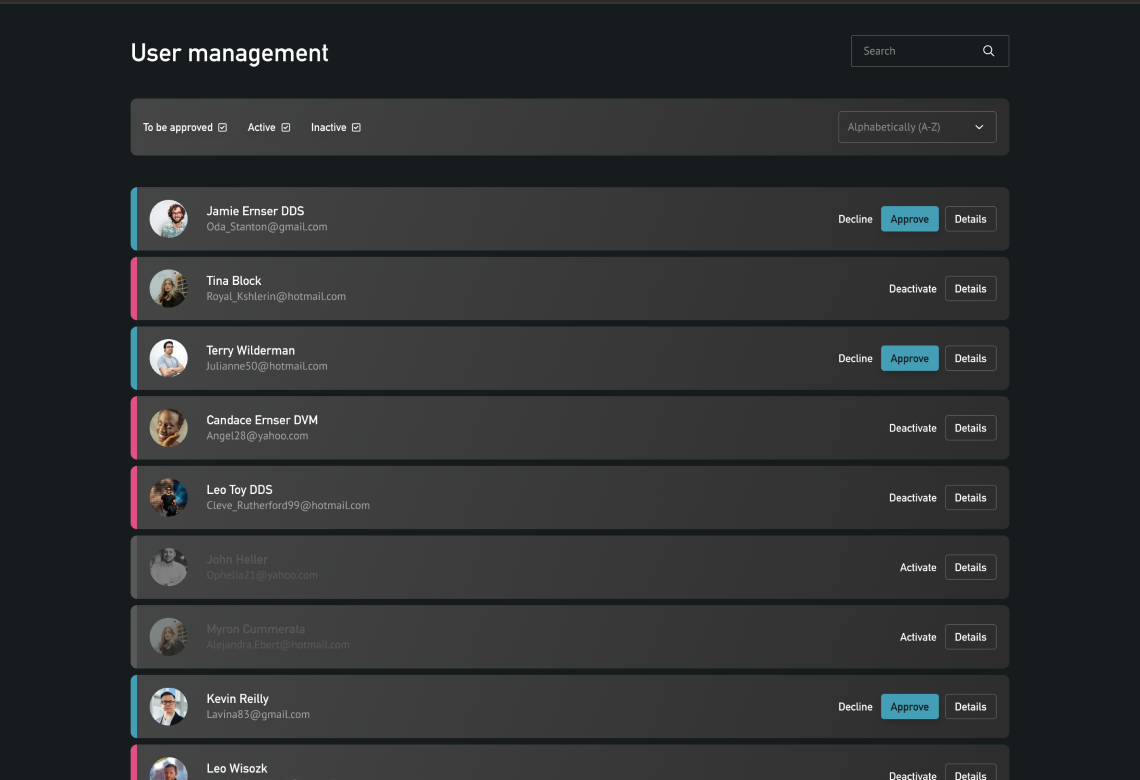Activate John Heller's account
The height and width of the screenshot is (780, 1140).
[x=918, y=567]
